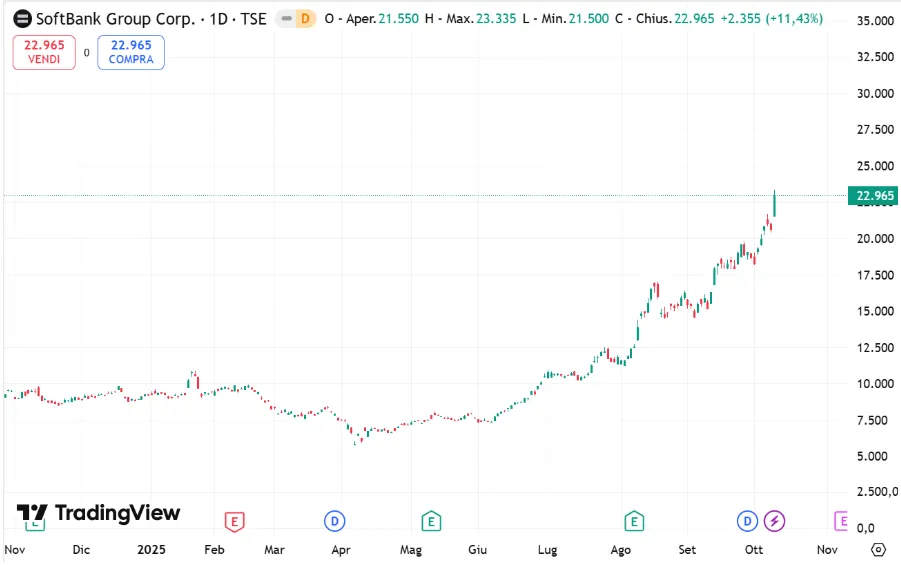901x565 pixels.
Task: Click the Ott label on time axis
Action: 754,549
